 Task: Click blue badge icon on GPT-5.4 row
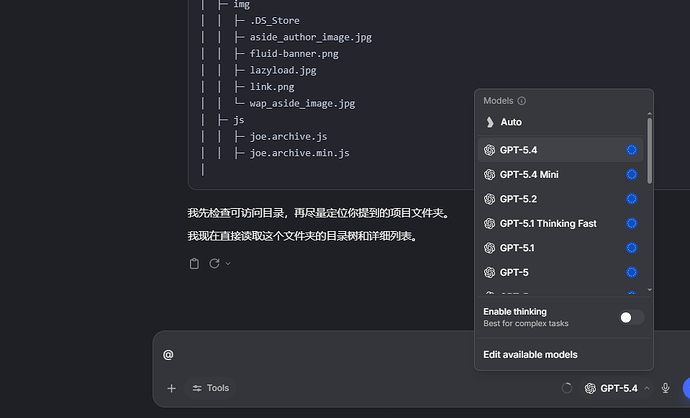pyautogui.click(x=631, y=150)
